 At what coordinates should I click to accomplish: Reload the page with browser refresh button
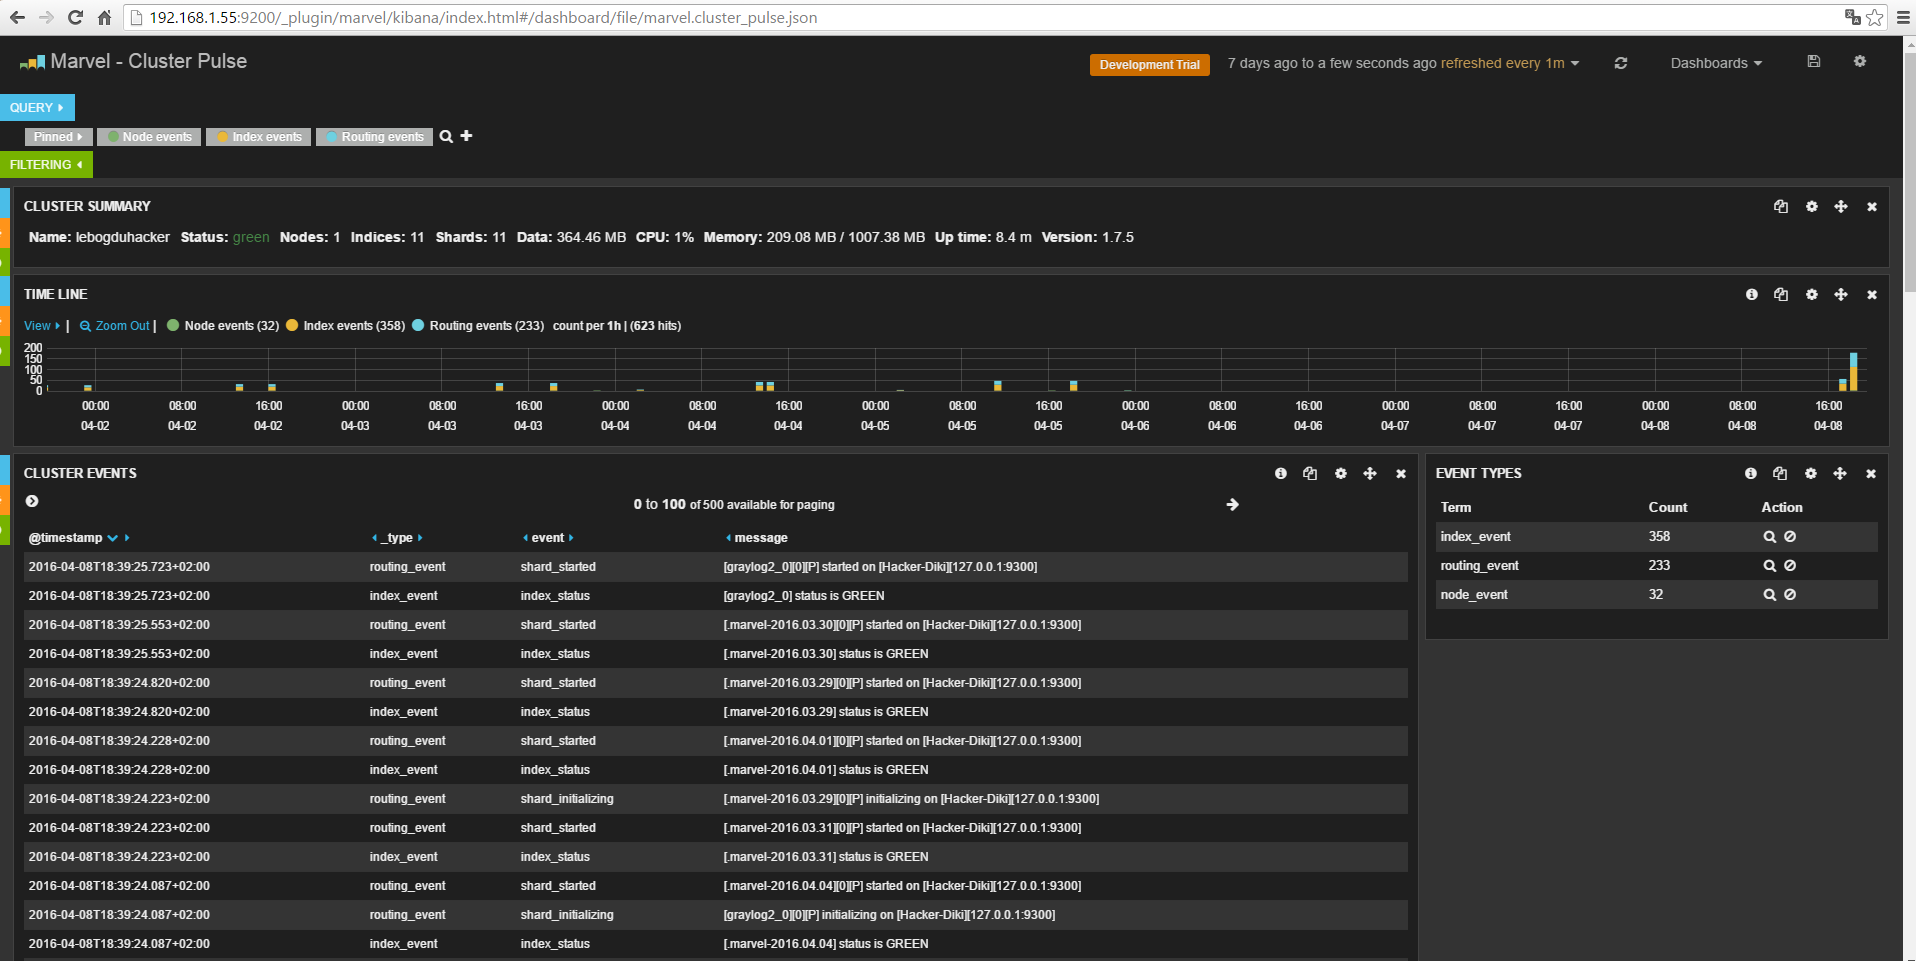point(75,17)
